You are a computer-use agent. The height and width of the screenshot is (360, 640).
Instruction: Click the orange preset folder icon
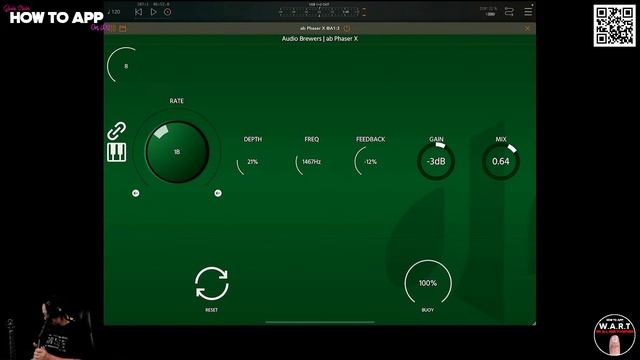122,29
